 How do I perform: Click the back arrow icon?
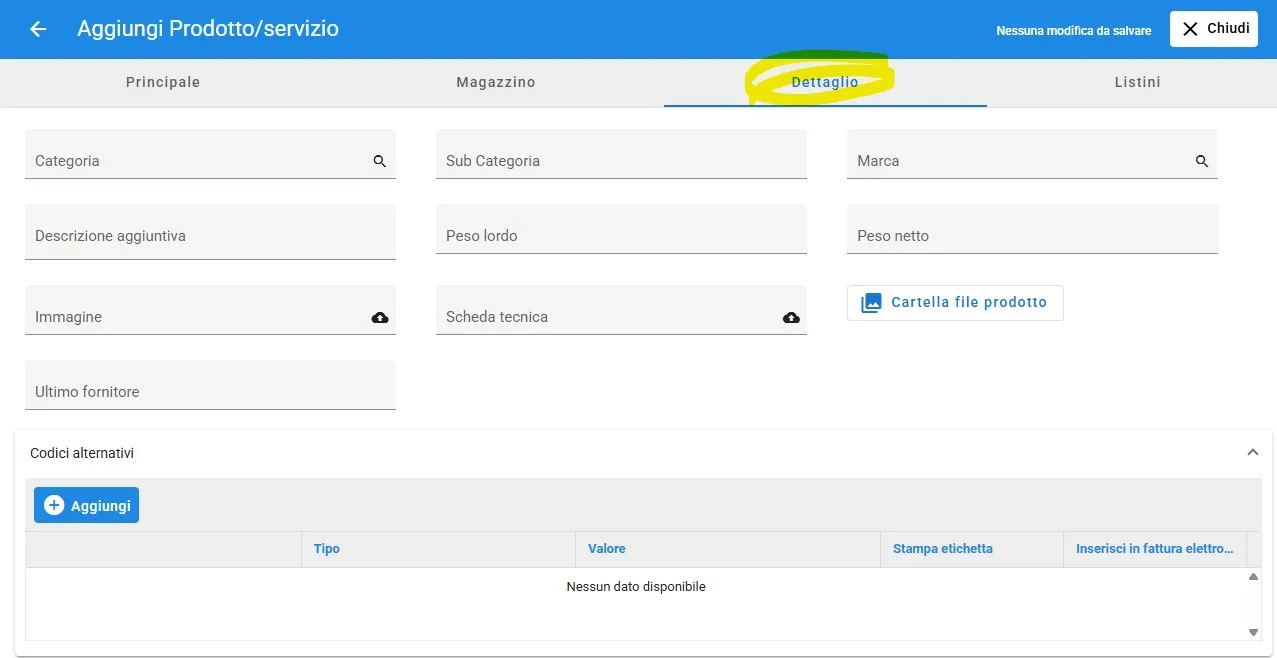pyautogui.click(x=38, y=29)
